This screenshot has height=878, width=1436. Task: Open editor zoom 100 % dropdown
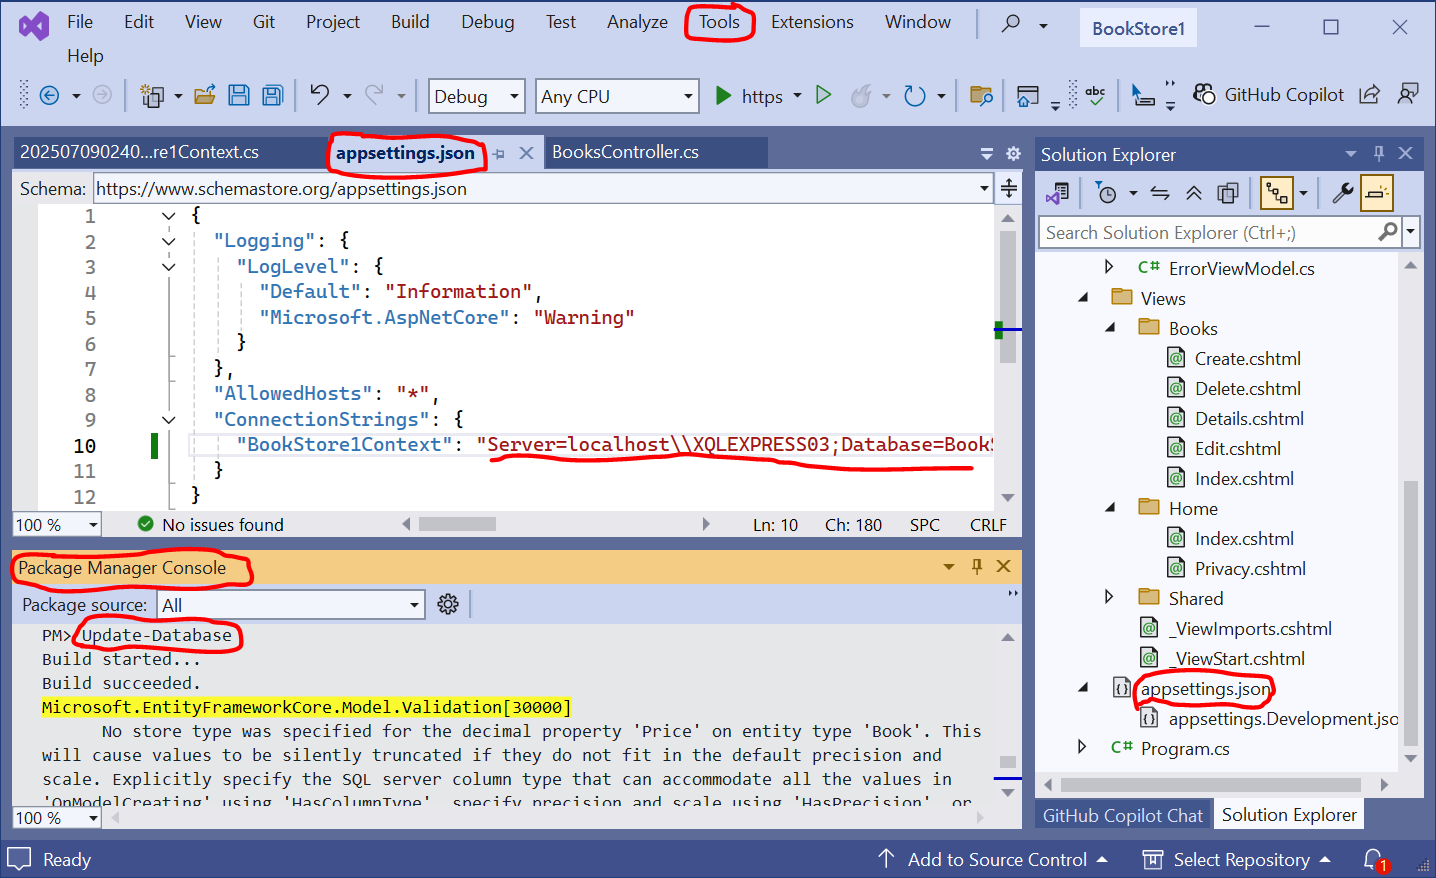tap(57, 525)
